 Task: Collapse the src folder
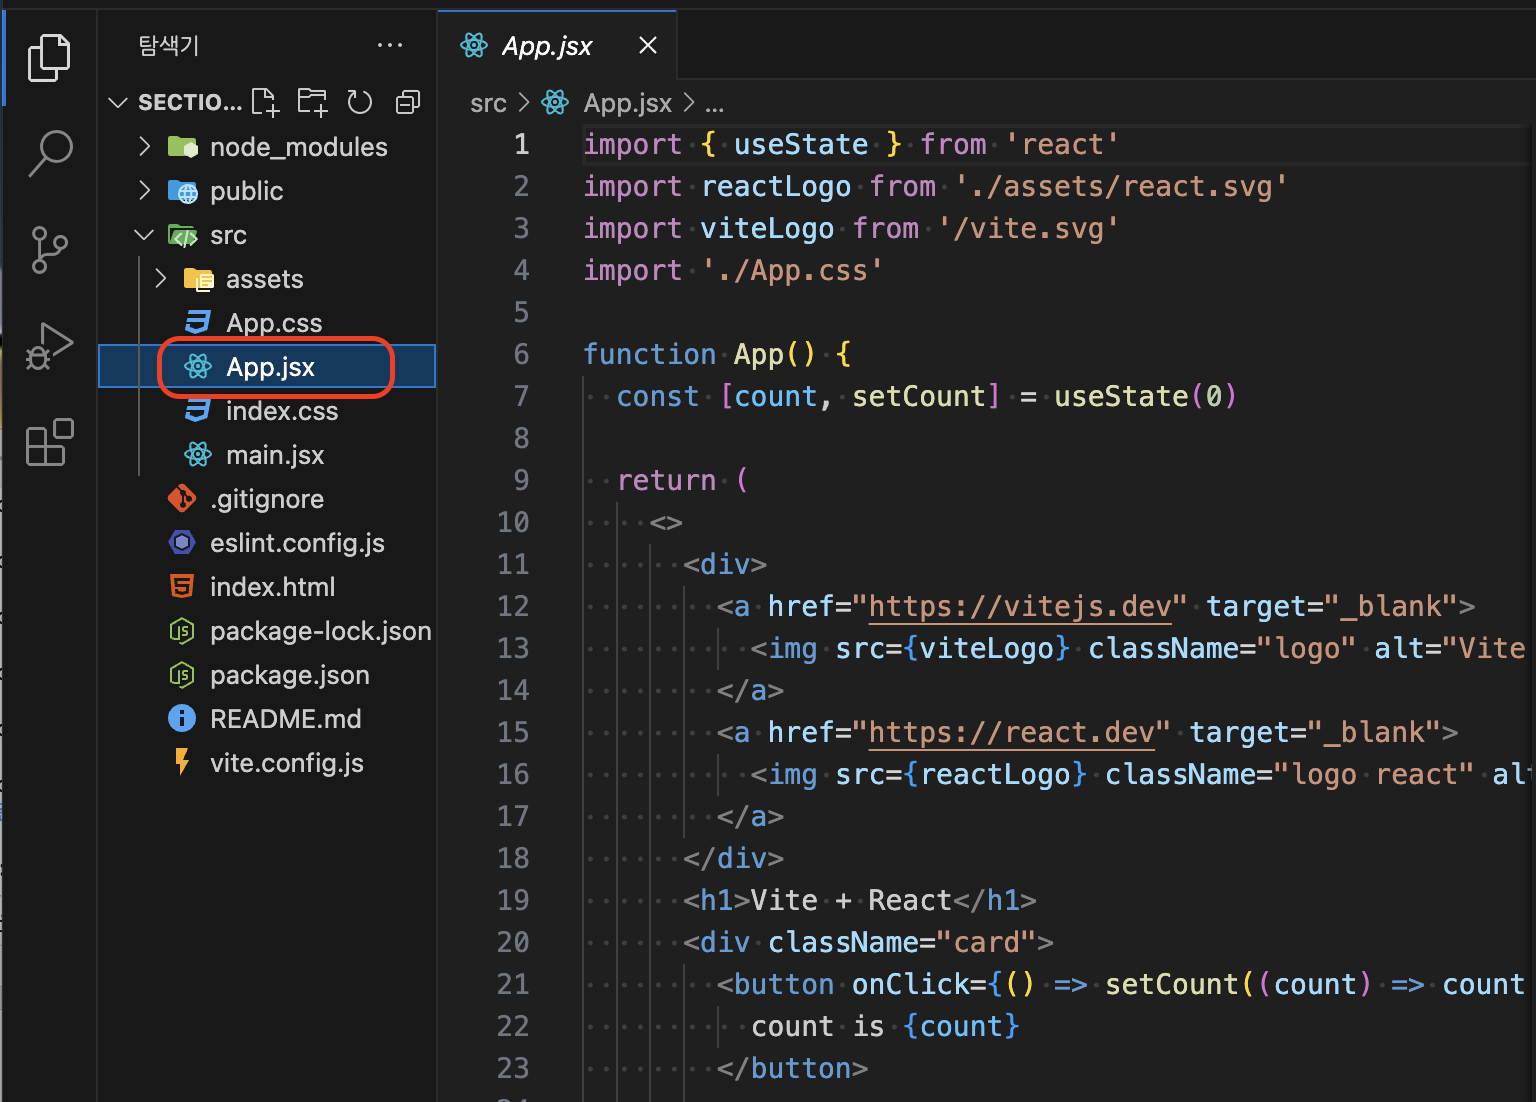point(145,235)
